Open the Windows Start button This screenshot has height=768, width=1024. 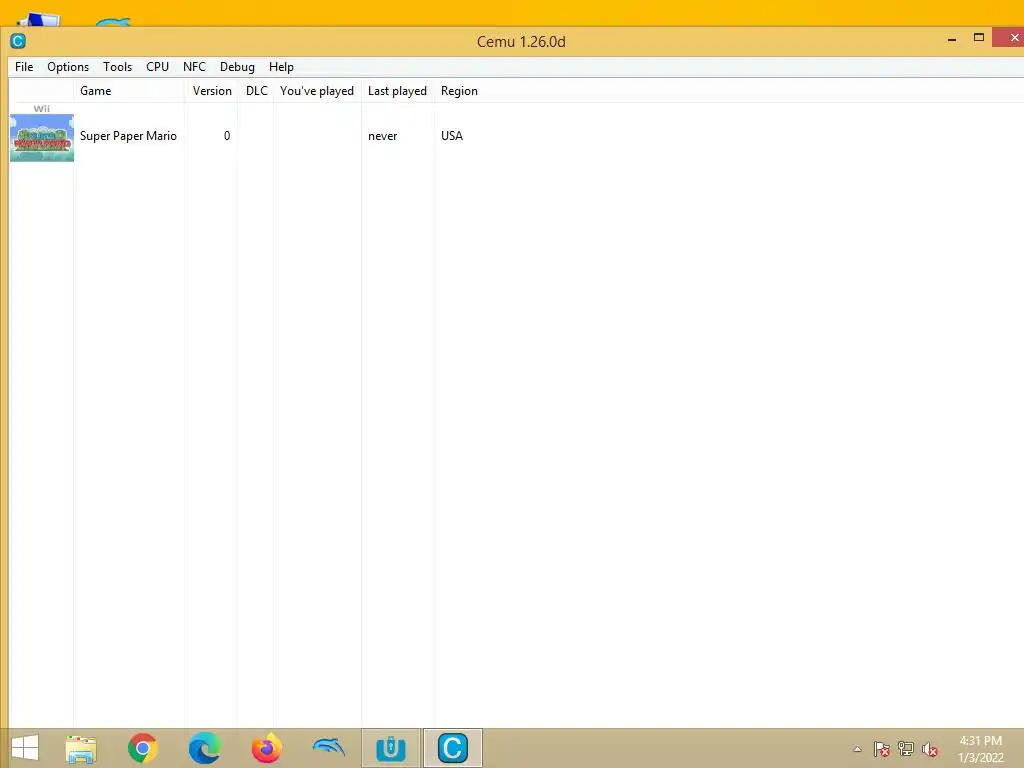pyautogui.click(x=25, y=748)
